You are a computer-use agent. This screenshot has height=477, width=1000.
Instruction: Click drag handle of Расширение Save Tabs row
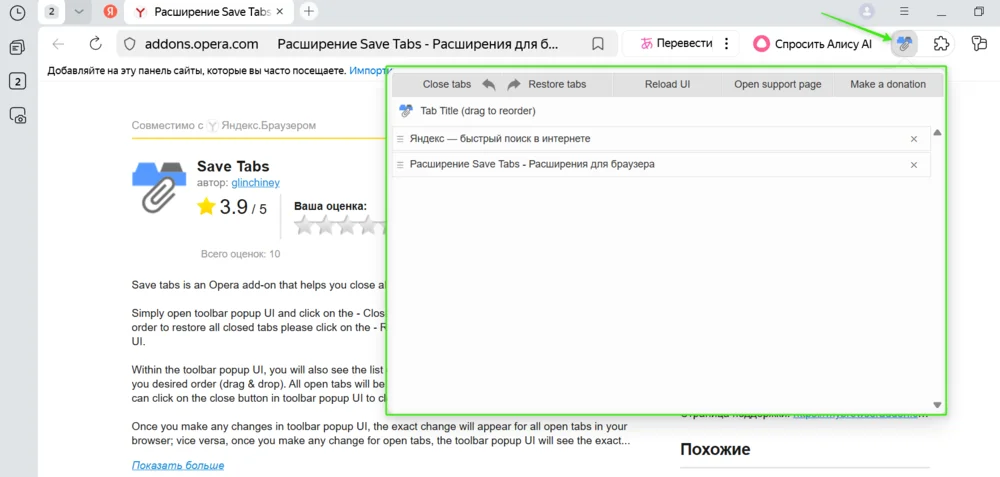click(x=401, y=165)
